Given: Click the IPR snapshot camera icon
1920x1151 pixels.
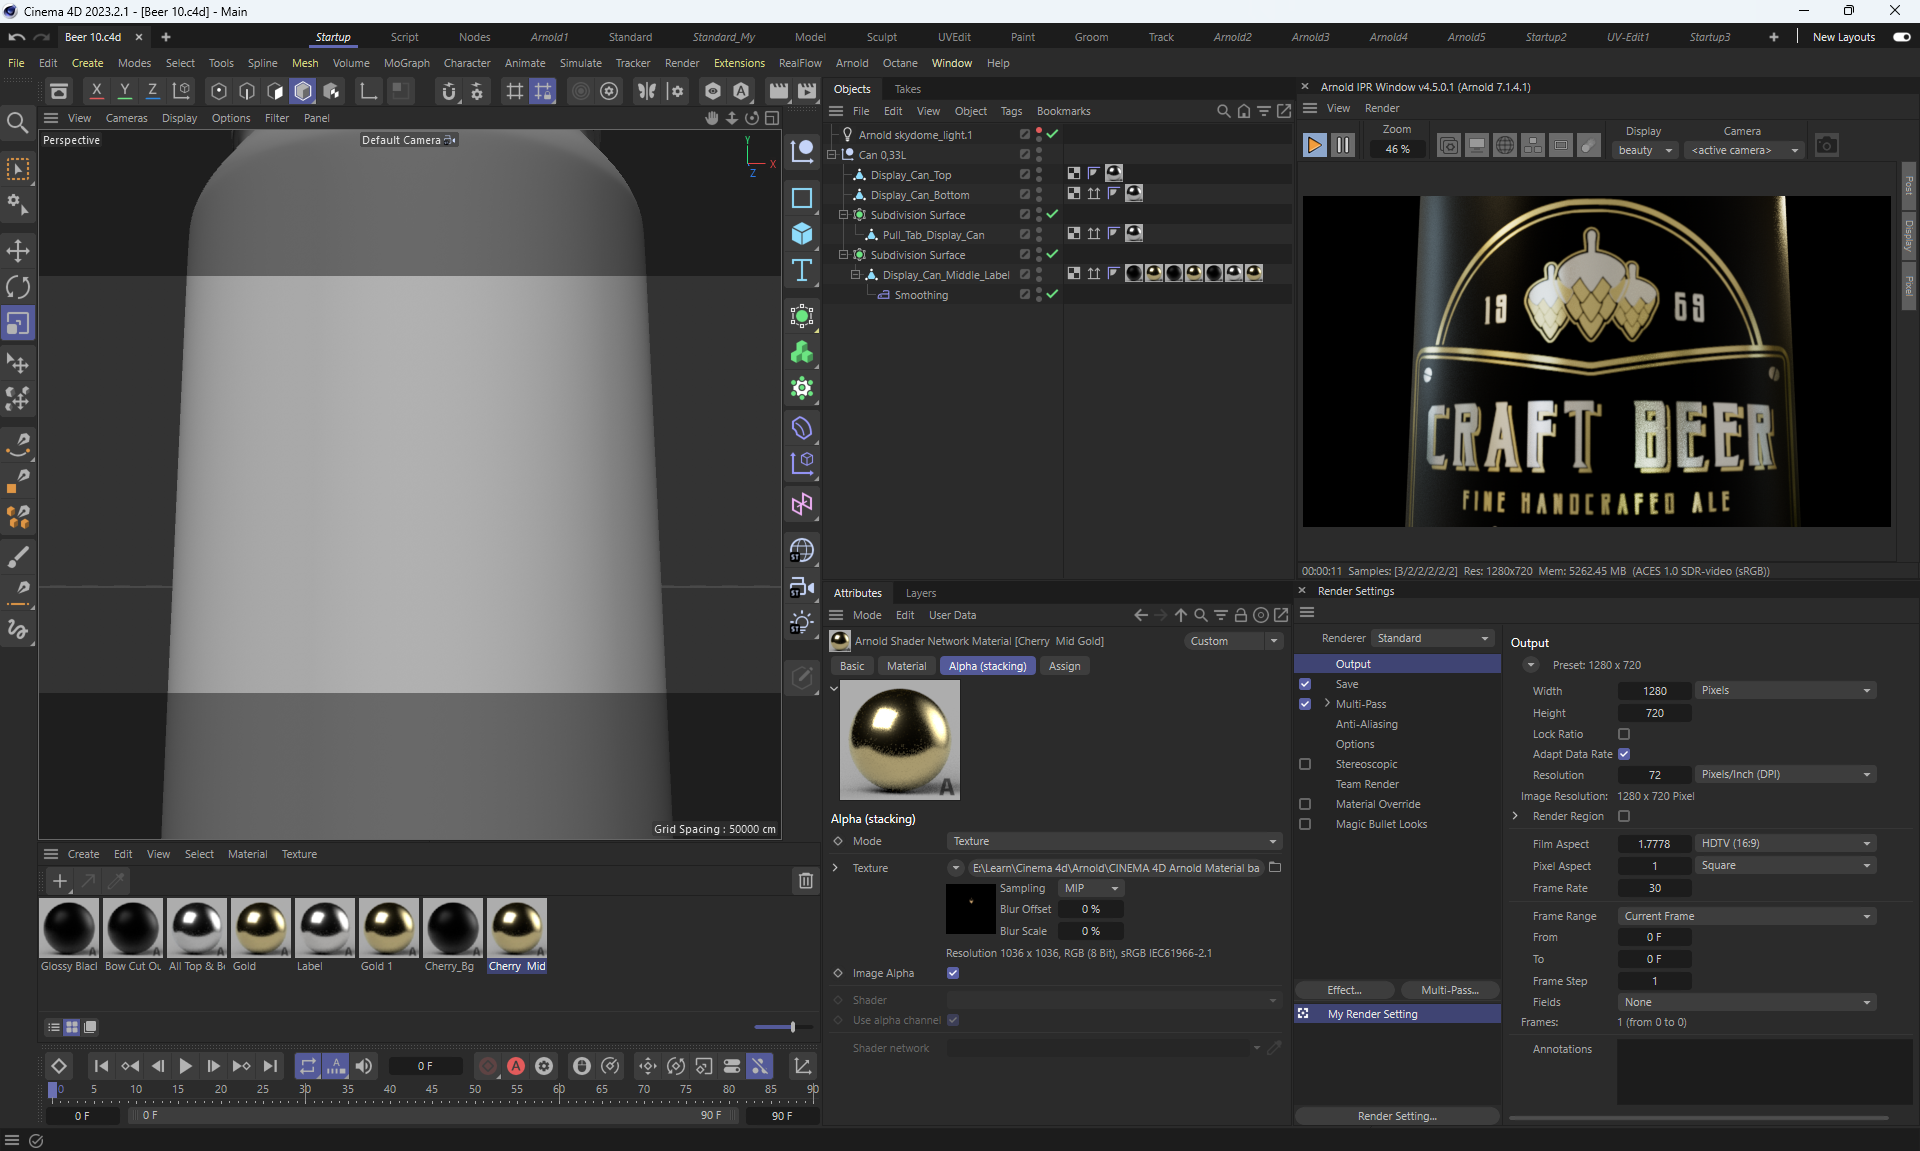Looking at the screenshot, I should pyautogui.click(x=1826, y=146).
